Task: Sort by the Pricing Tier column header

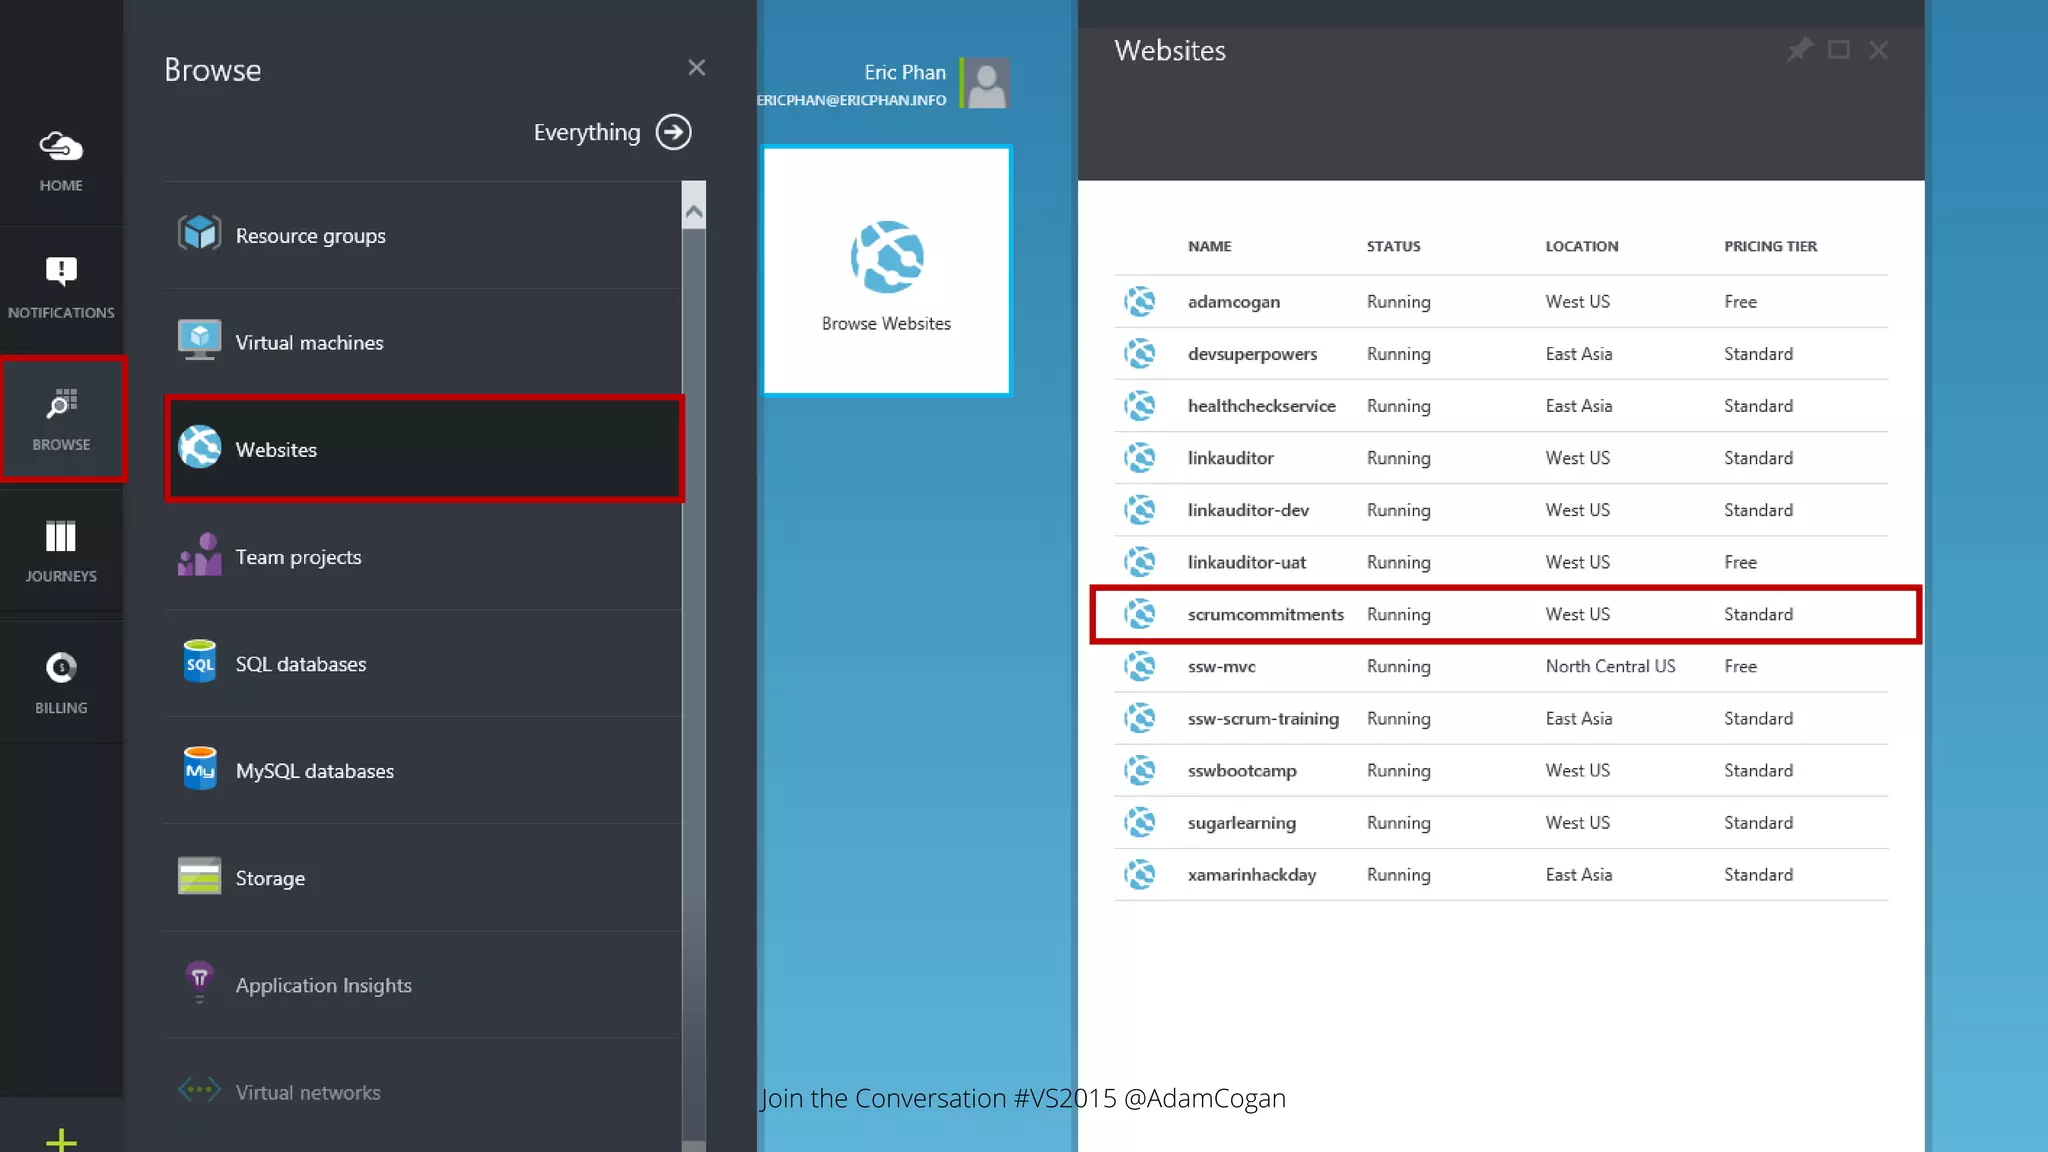Action: point(1770,246)
